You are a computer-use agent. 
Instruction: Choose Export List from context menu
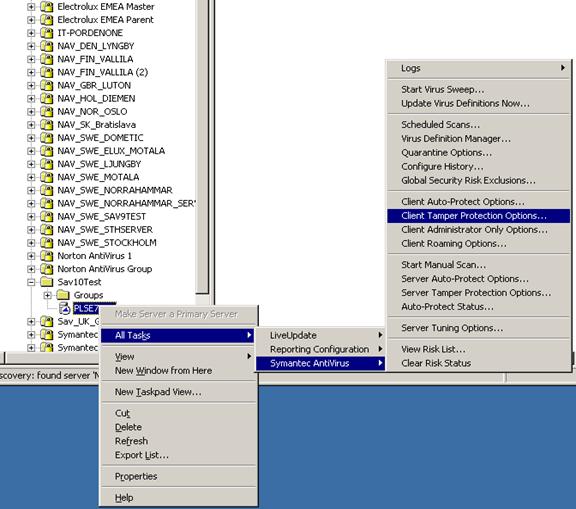177,455
